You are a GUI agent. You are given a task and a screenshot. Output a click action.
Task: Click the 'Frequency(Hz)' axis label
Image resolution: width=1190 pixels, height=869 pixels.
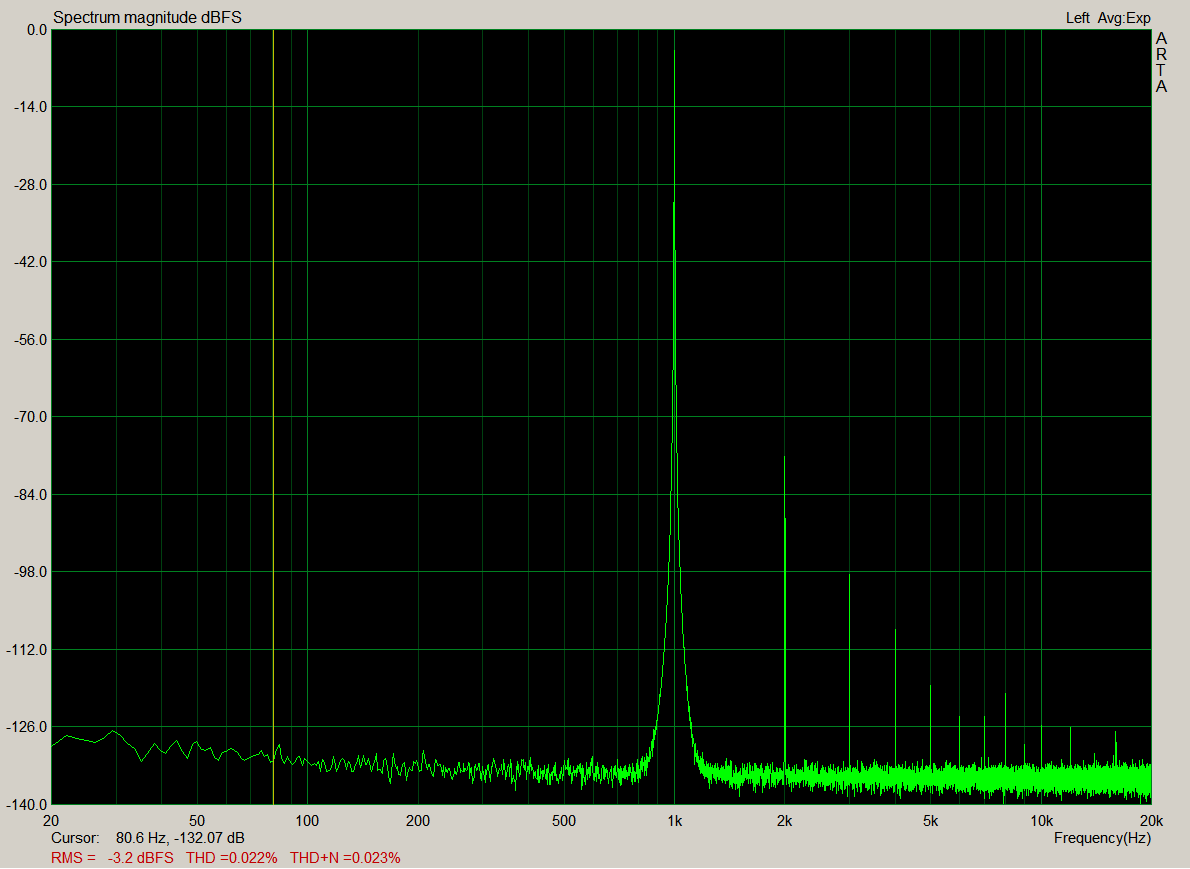(1102, 838)
